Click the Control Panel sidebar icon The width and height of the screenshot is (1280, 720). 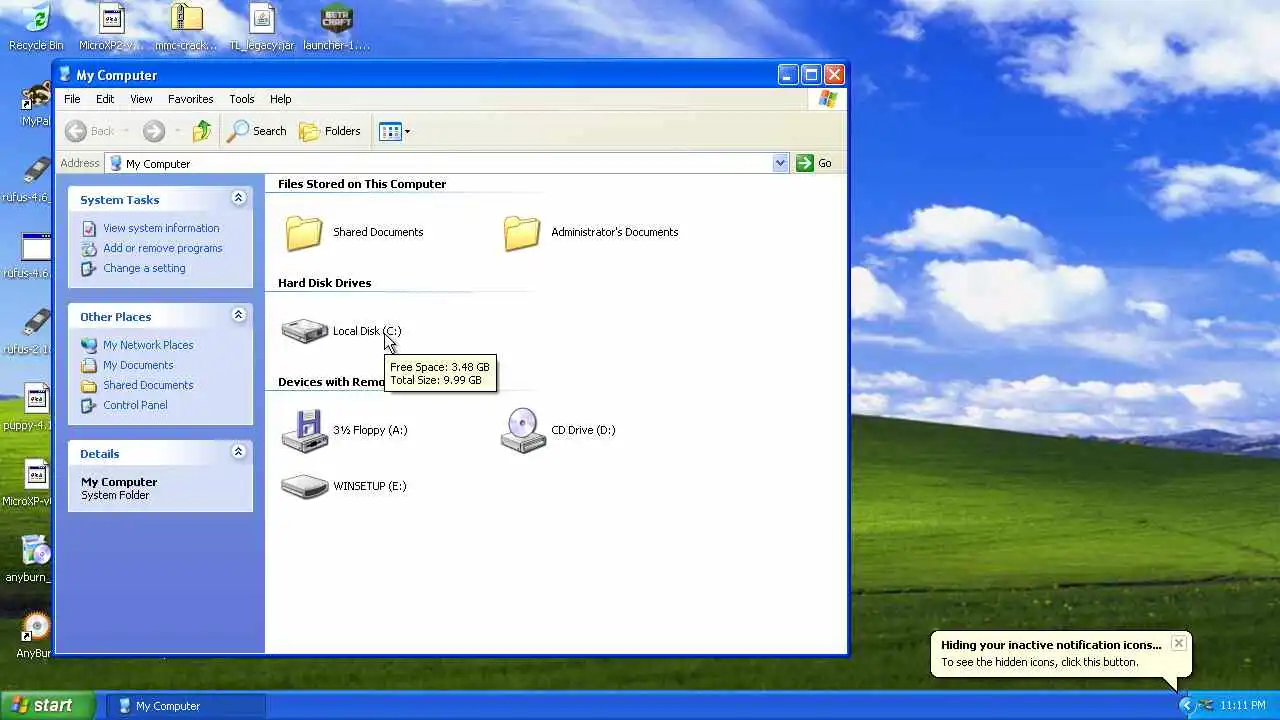point(89,405)
